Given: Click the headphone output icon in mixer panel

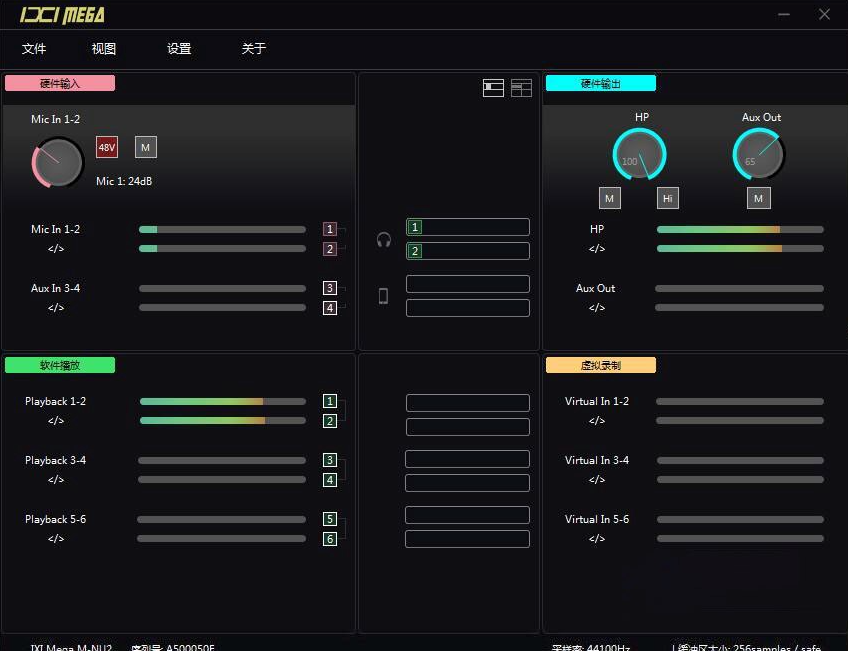Looking at the screenshot, I should pos(383,239).
